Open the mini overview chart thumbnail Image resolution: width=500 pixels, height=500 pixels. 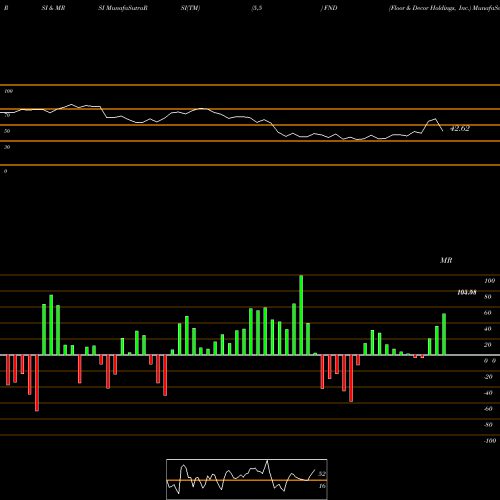coord(247,479)
